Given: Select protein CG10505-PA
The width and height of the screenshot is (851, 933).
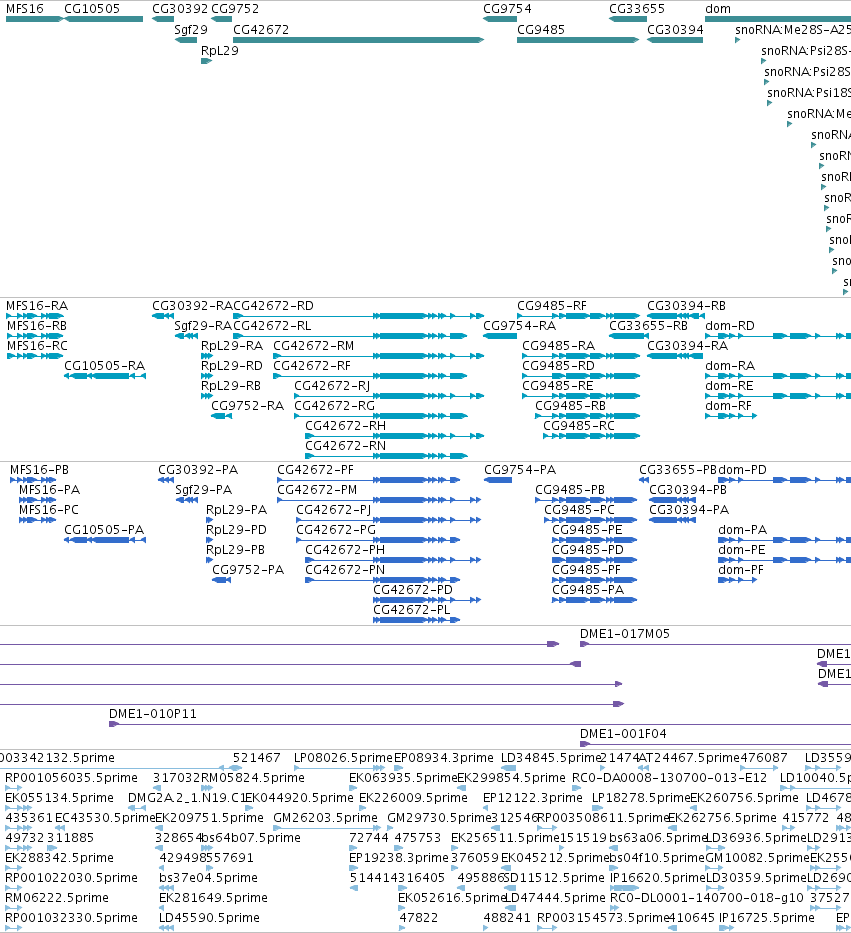Looking at the screenshot, I should 104,530.
